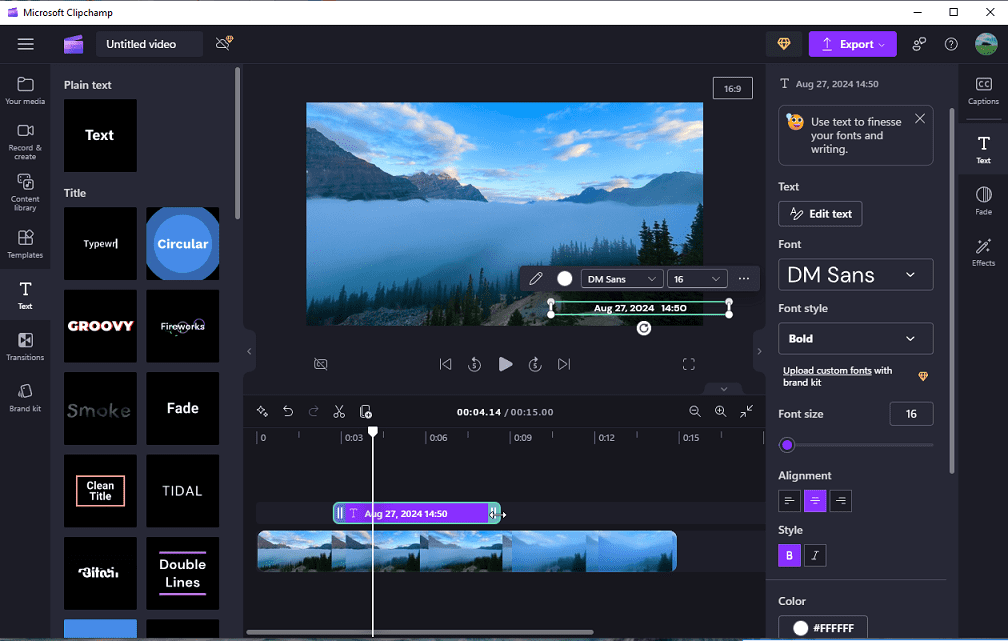Image resolution: width=1008 pixels, height=641 pixels.
Task: Open Content library sidebar tab
Action: point(25,192)
